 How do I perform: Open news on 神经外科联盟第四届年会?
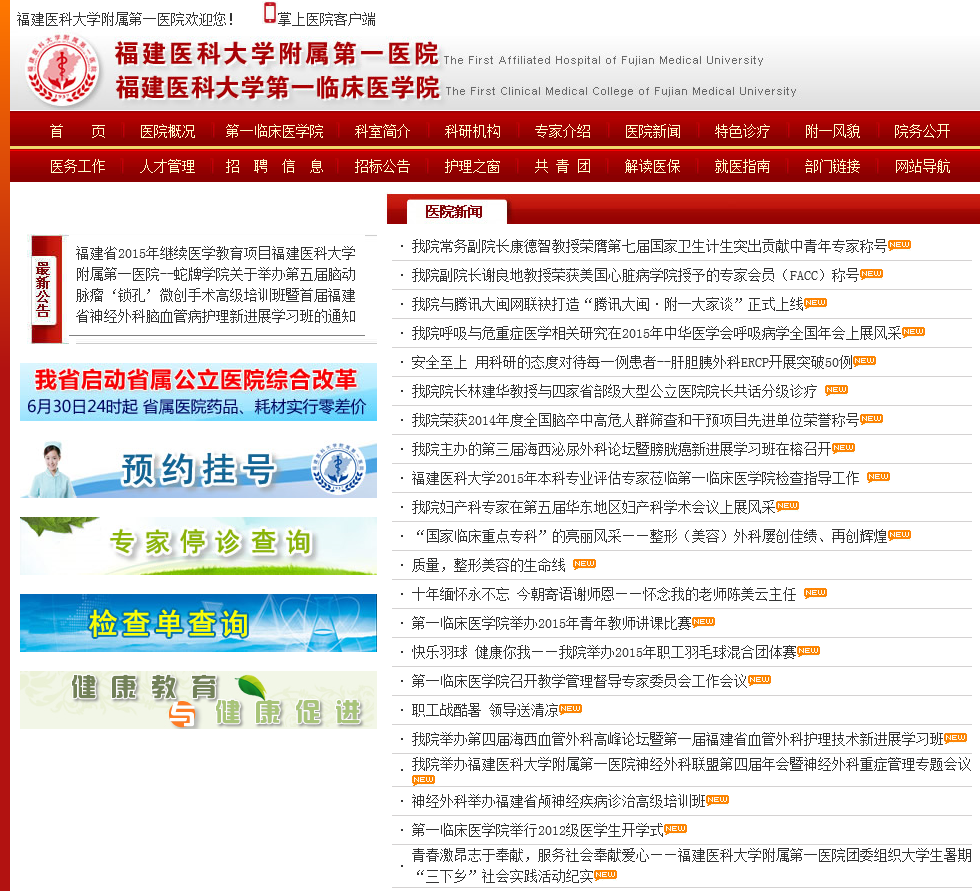pyautogui.click(x=691, y=764)
